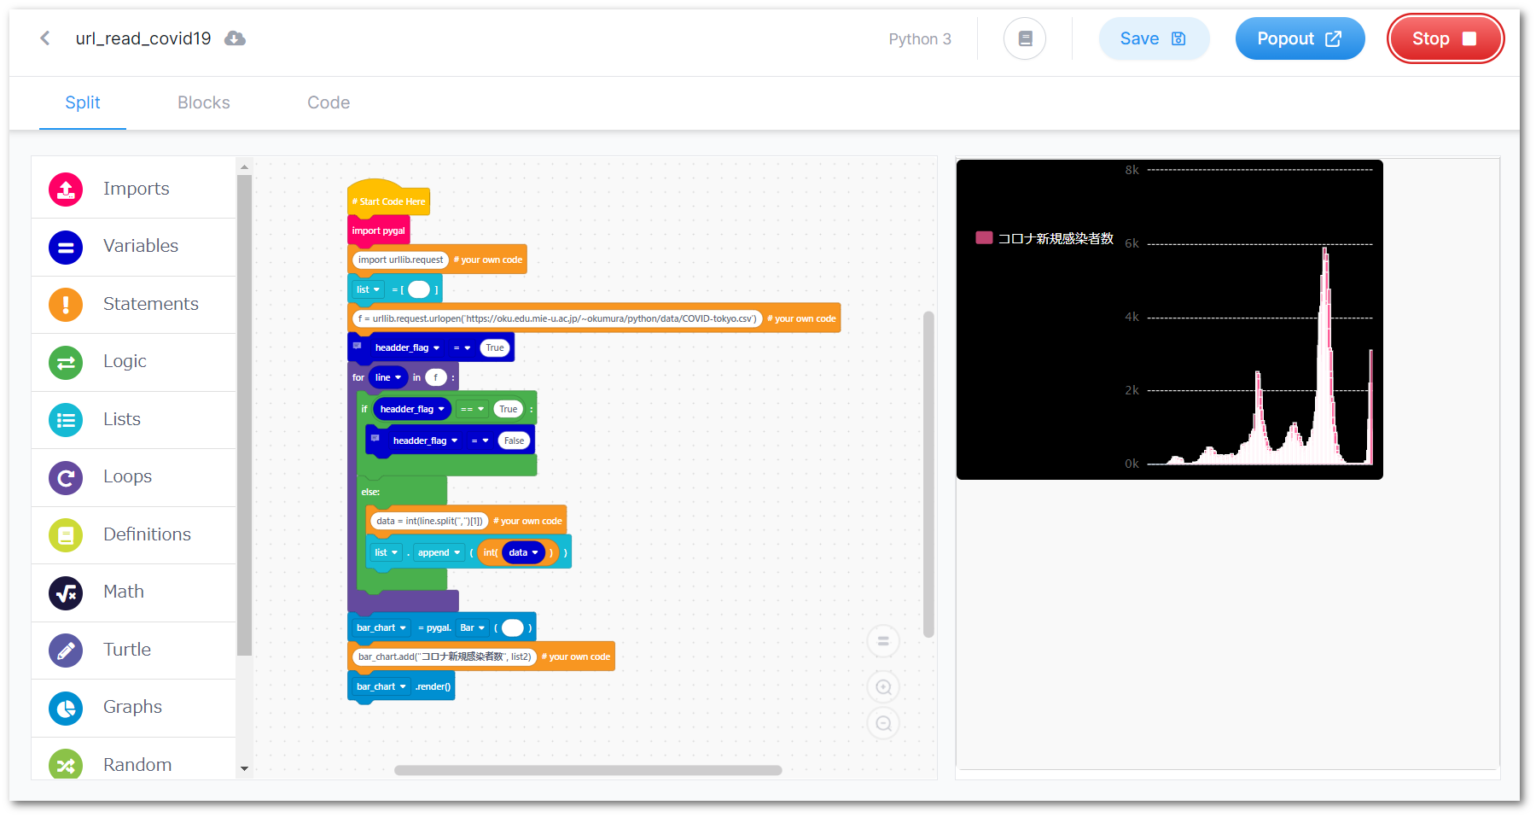The width and height of the screenshot is (1536, 817).
Task: Zoom in using the magnifier icon on canvas
Action: [x=883, y=687]
